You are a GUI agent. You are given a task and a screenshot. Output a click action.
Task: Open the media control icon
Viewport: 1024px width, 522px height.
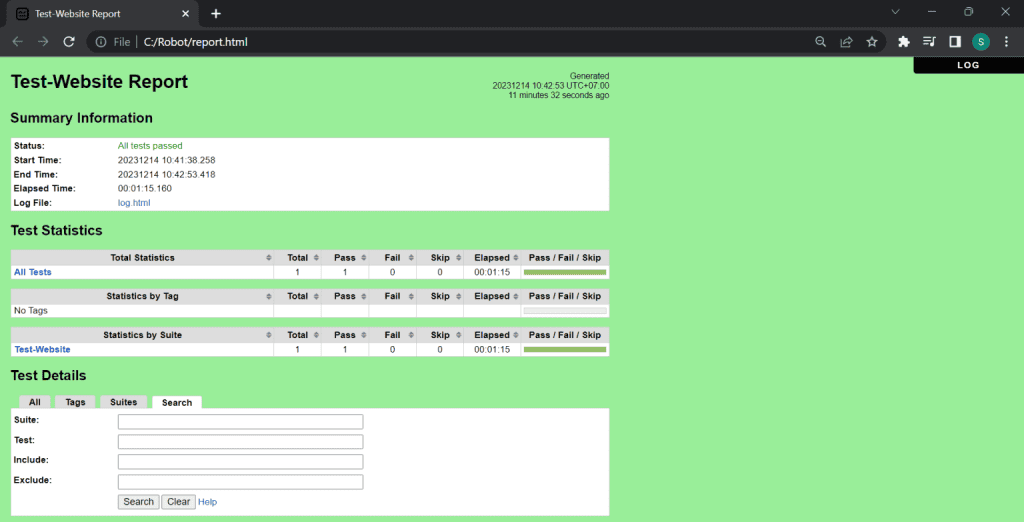pos(929,42)
